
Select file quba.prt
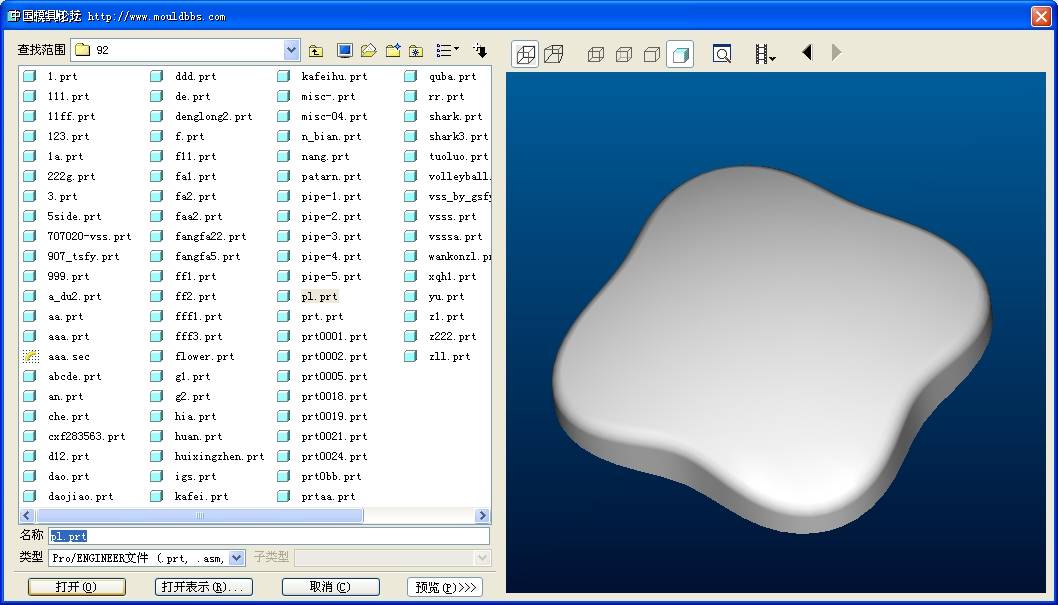point(452,77)
